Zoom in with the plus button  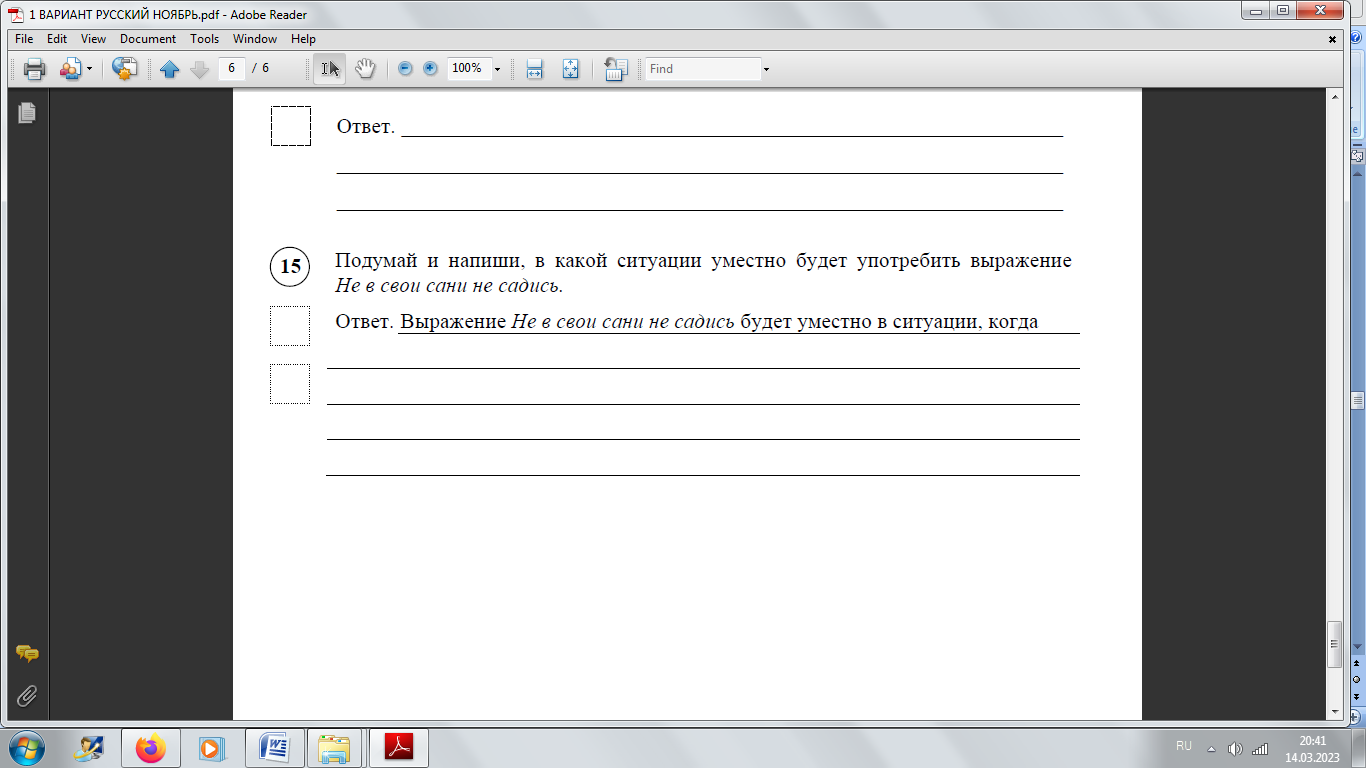point(430,68)
